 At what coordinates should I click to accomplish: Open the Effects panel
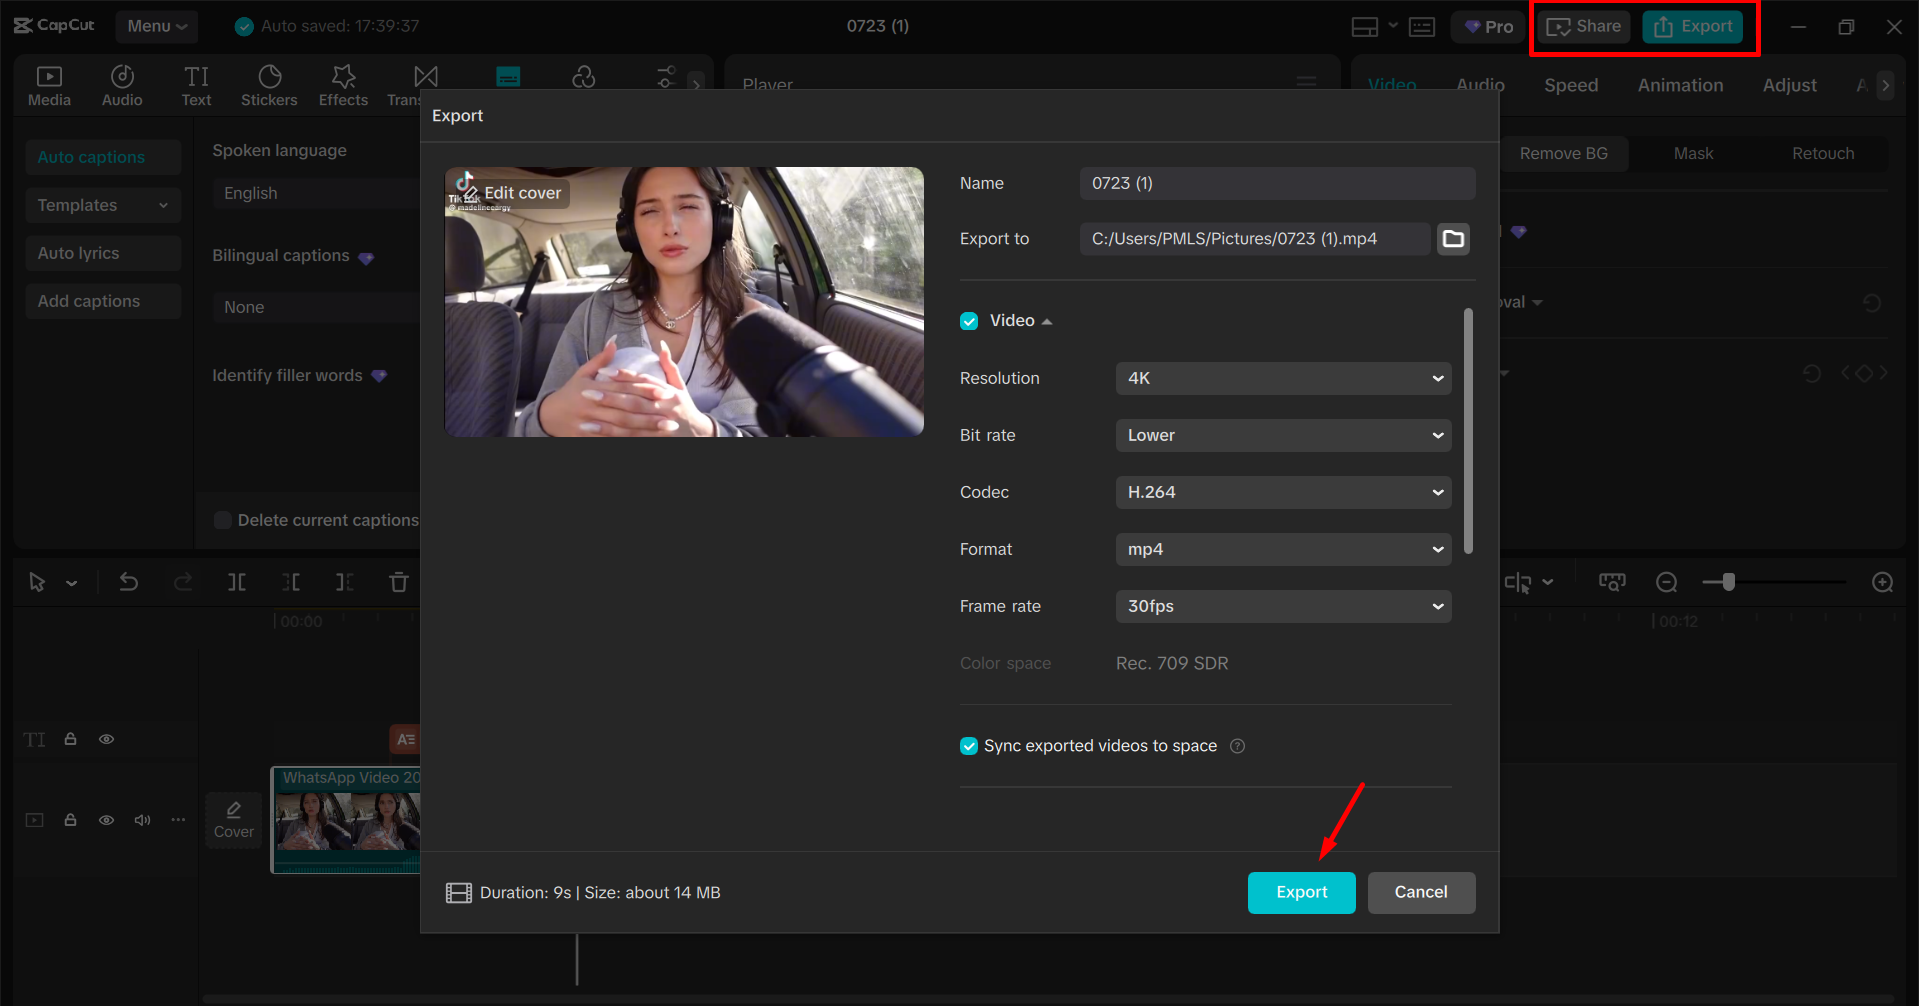pos(342,84)
